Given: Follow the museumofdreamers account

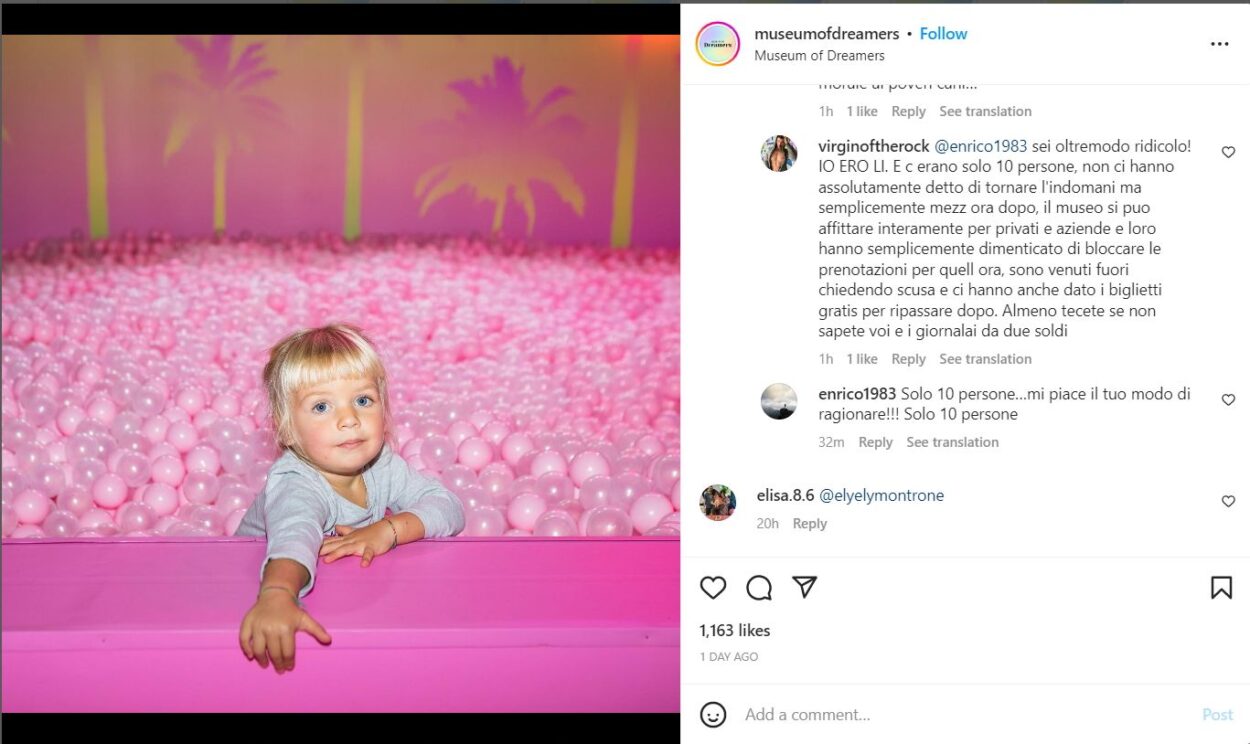Looking at the screenshot, I should tap(943, 34).
